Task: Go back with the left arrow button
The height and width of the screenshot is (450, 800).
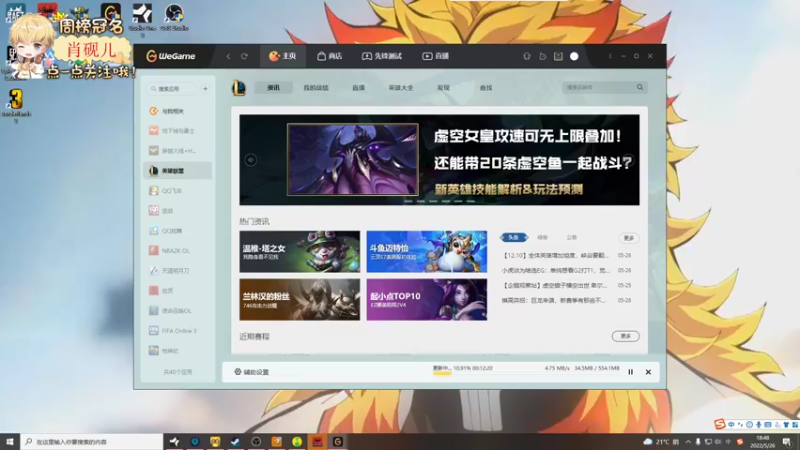Action: [x=228, y=56]
